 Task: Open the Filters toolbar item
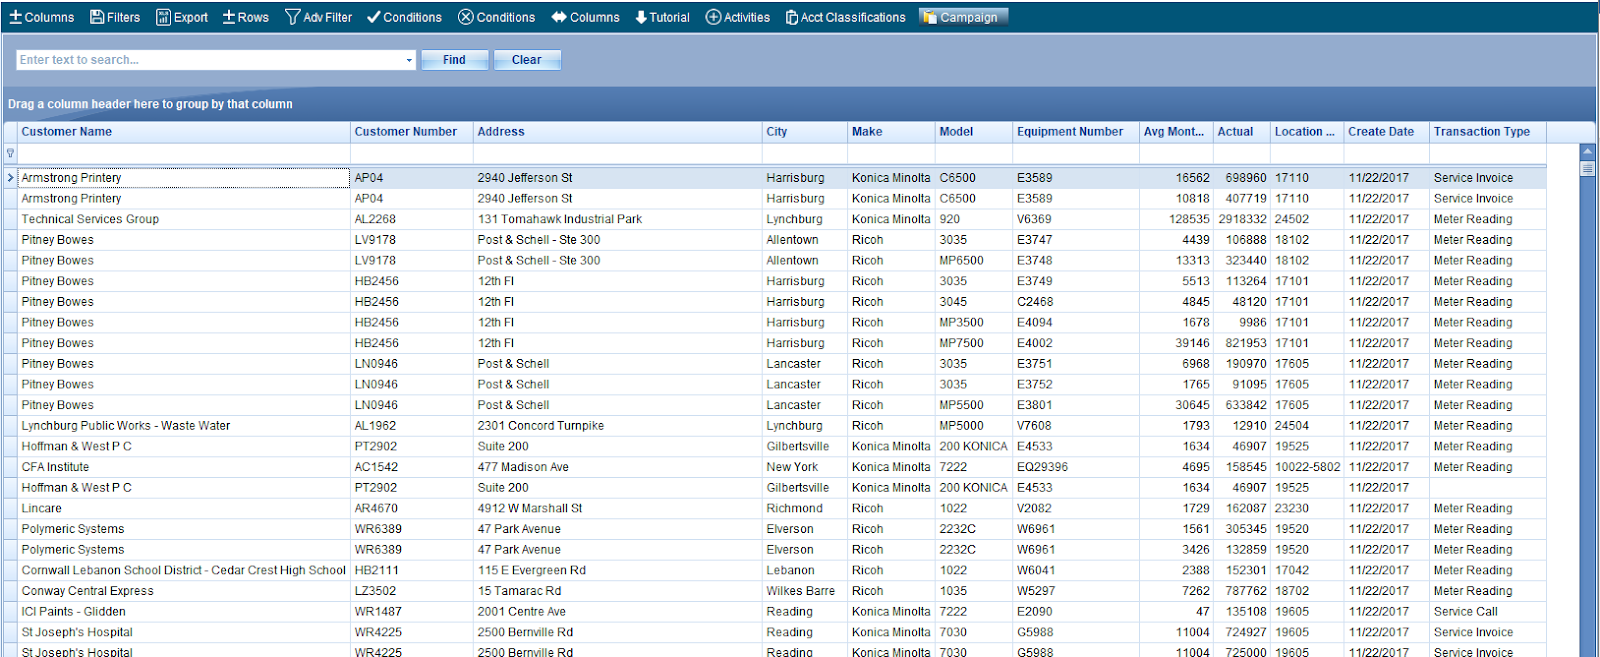(115, 17)
